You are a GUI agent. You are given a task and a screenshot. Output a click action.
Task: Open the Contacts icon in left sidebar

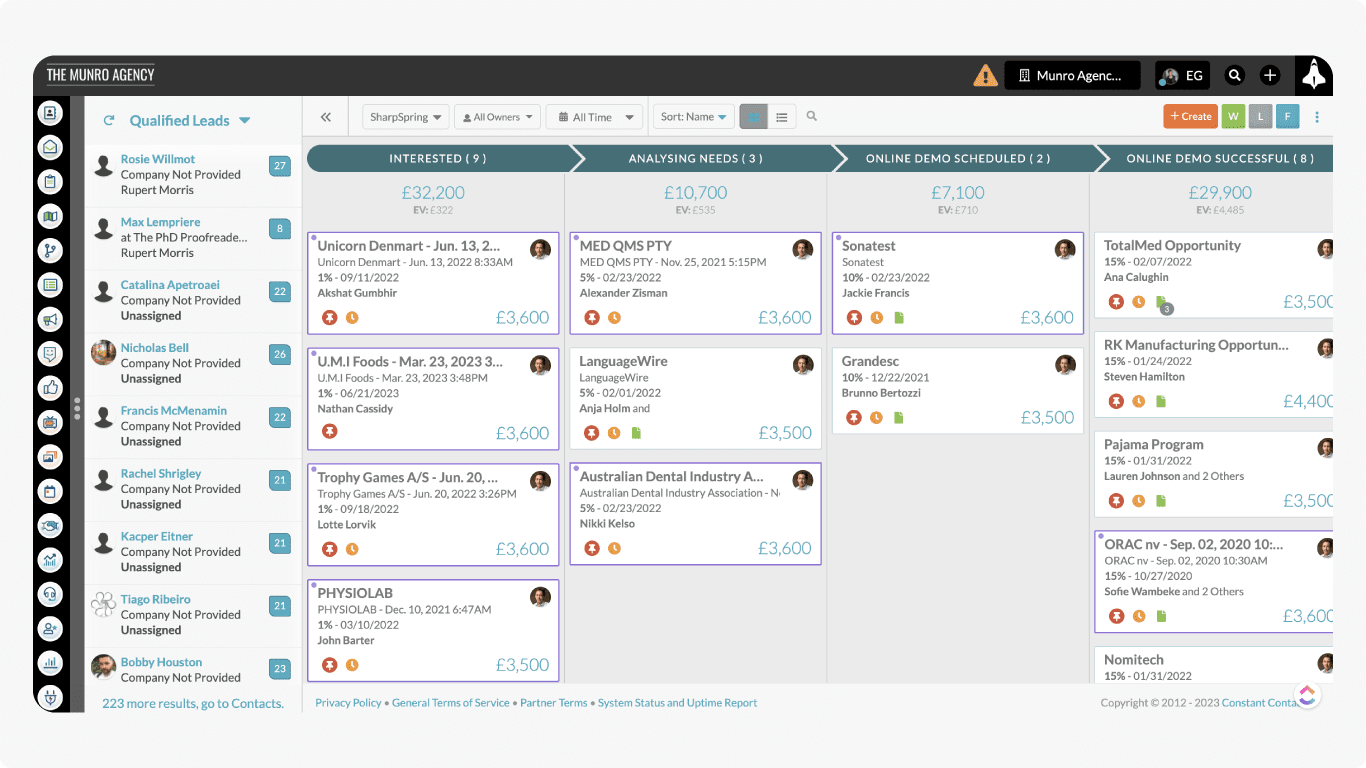(x=50, y=113)
